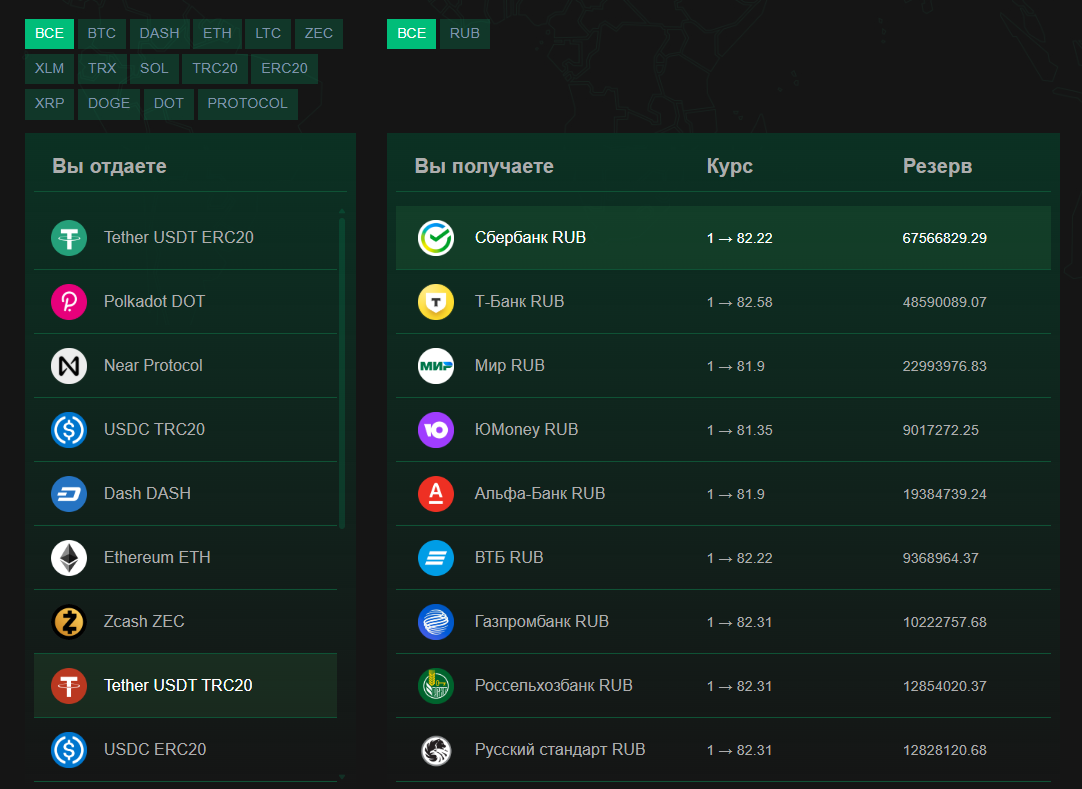
Task: Click the Сбербанк logo icon
Action: (436, 238)
